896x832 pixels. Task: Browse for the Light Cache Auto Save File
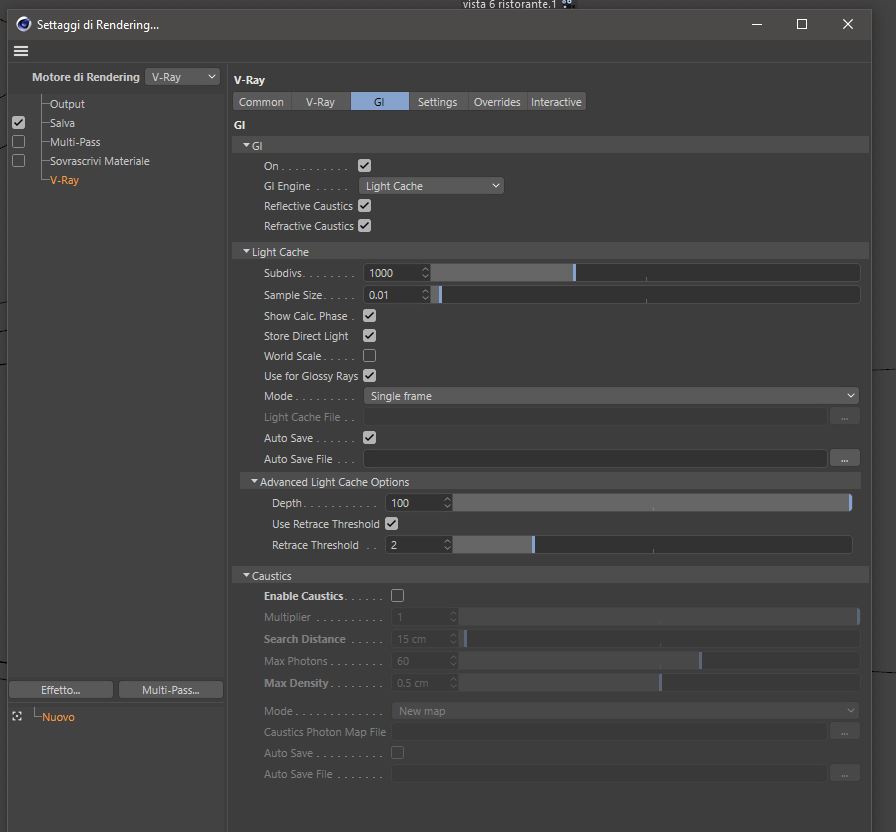tap(845, 458)
